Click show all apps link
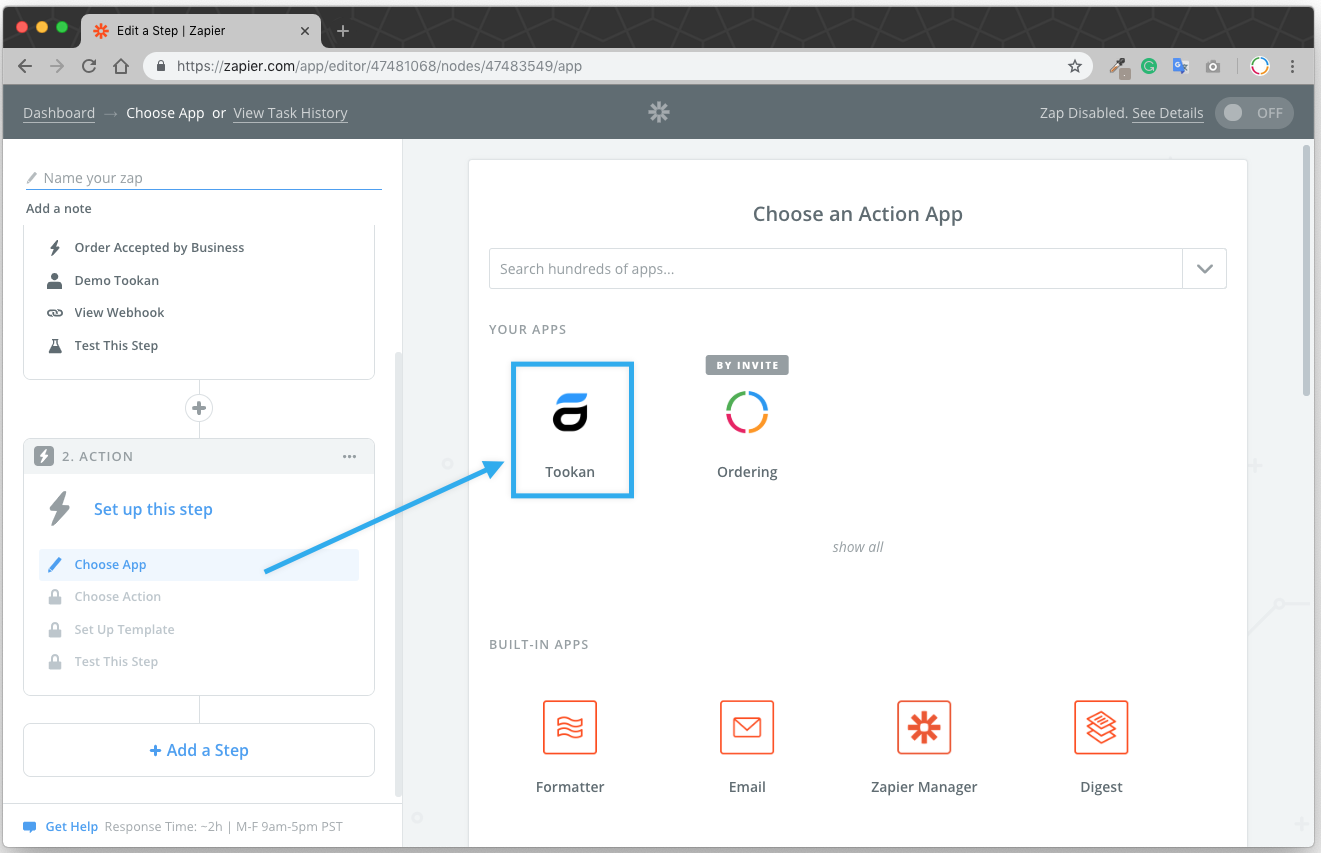 point(858,547)
